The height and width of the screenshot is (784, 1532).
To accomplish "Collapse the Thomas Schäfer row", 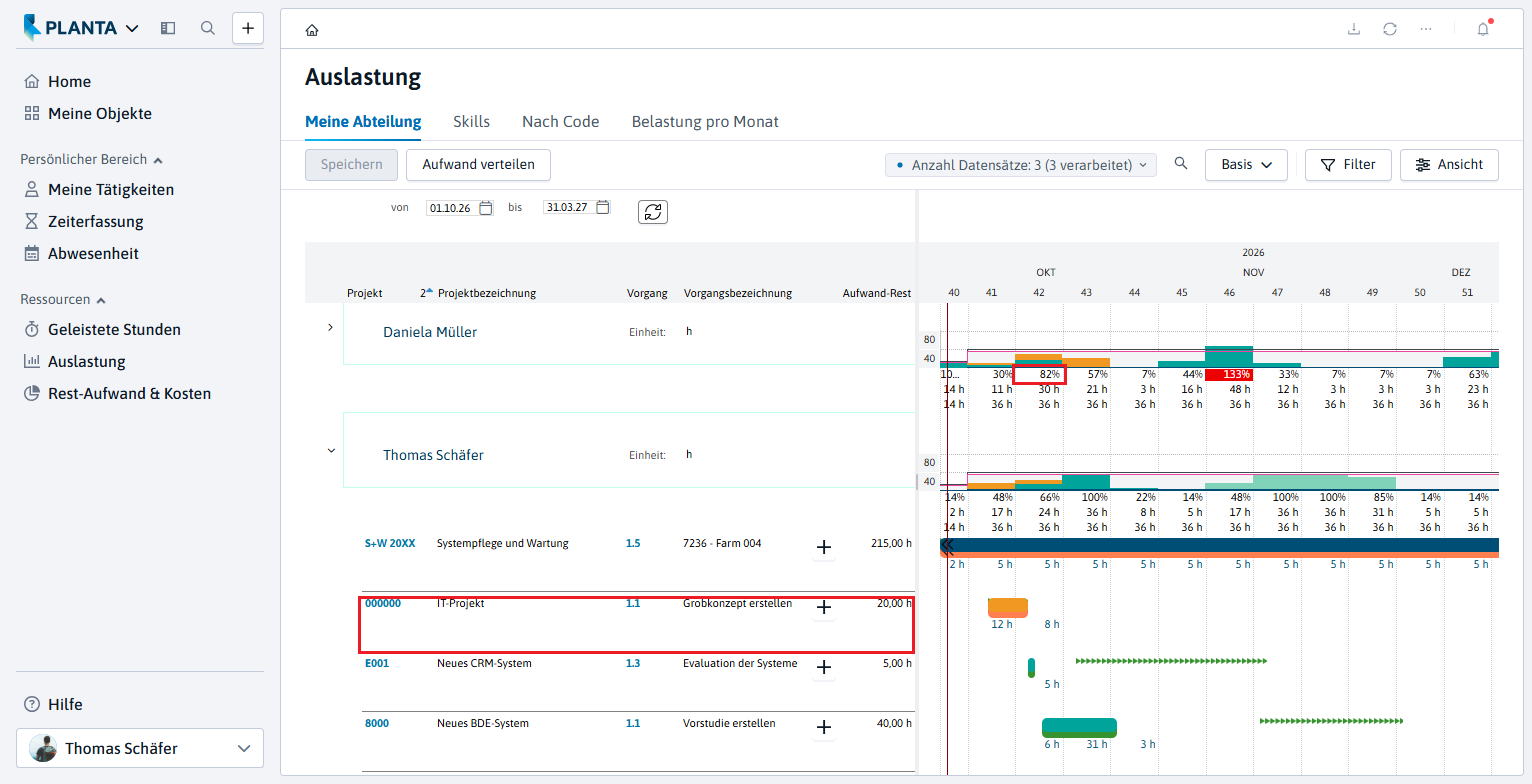I will 330,451.
